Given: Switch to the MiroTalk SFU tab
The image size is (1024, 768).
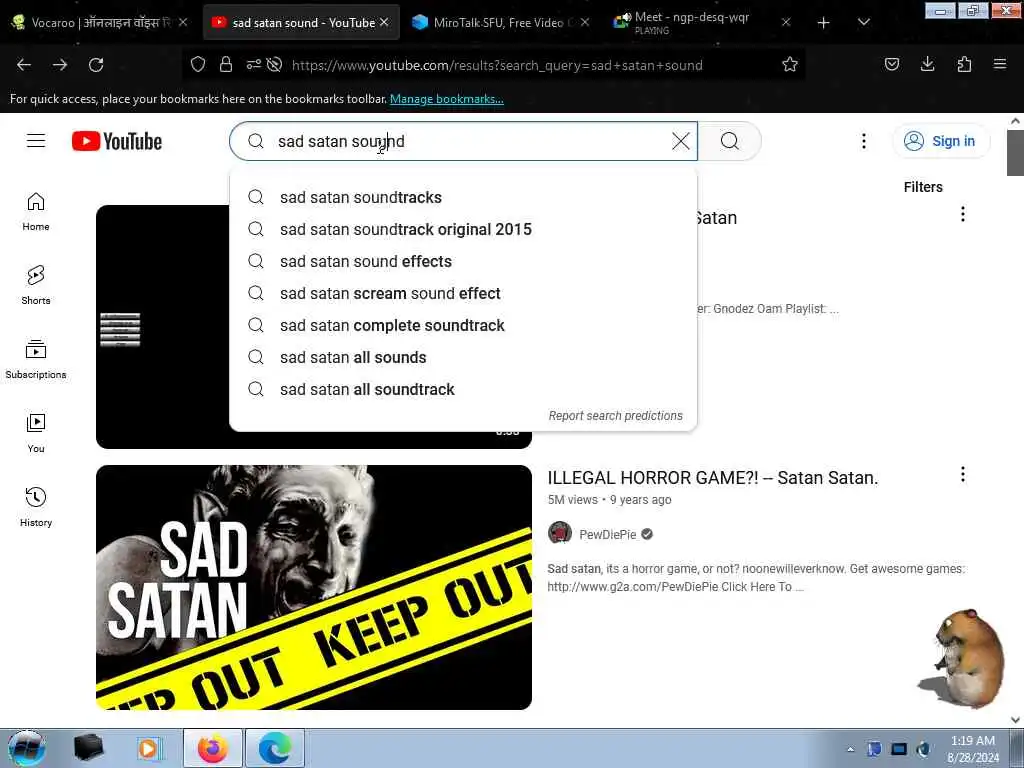Looking at the screenshot, I should [498, 23].
